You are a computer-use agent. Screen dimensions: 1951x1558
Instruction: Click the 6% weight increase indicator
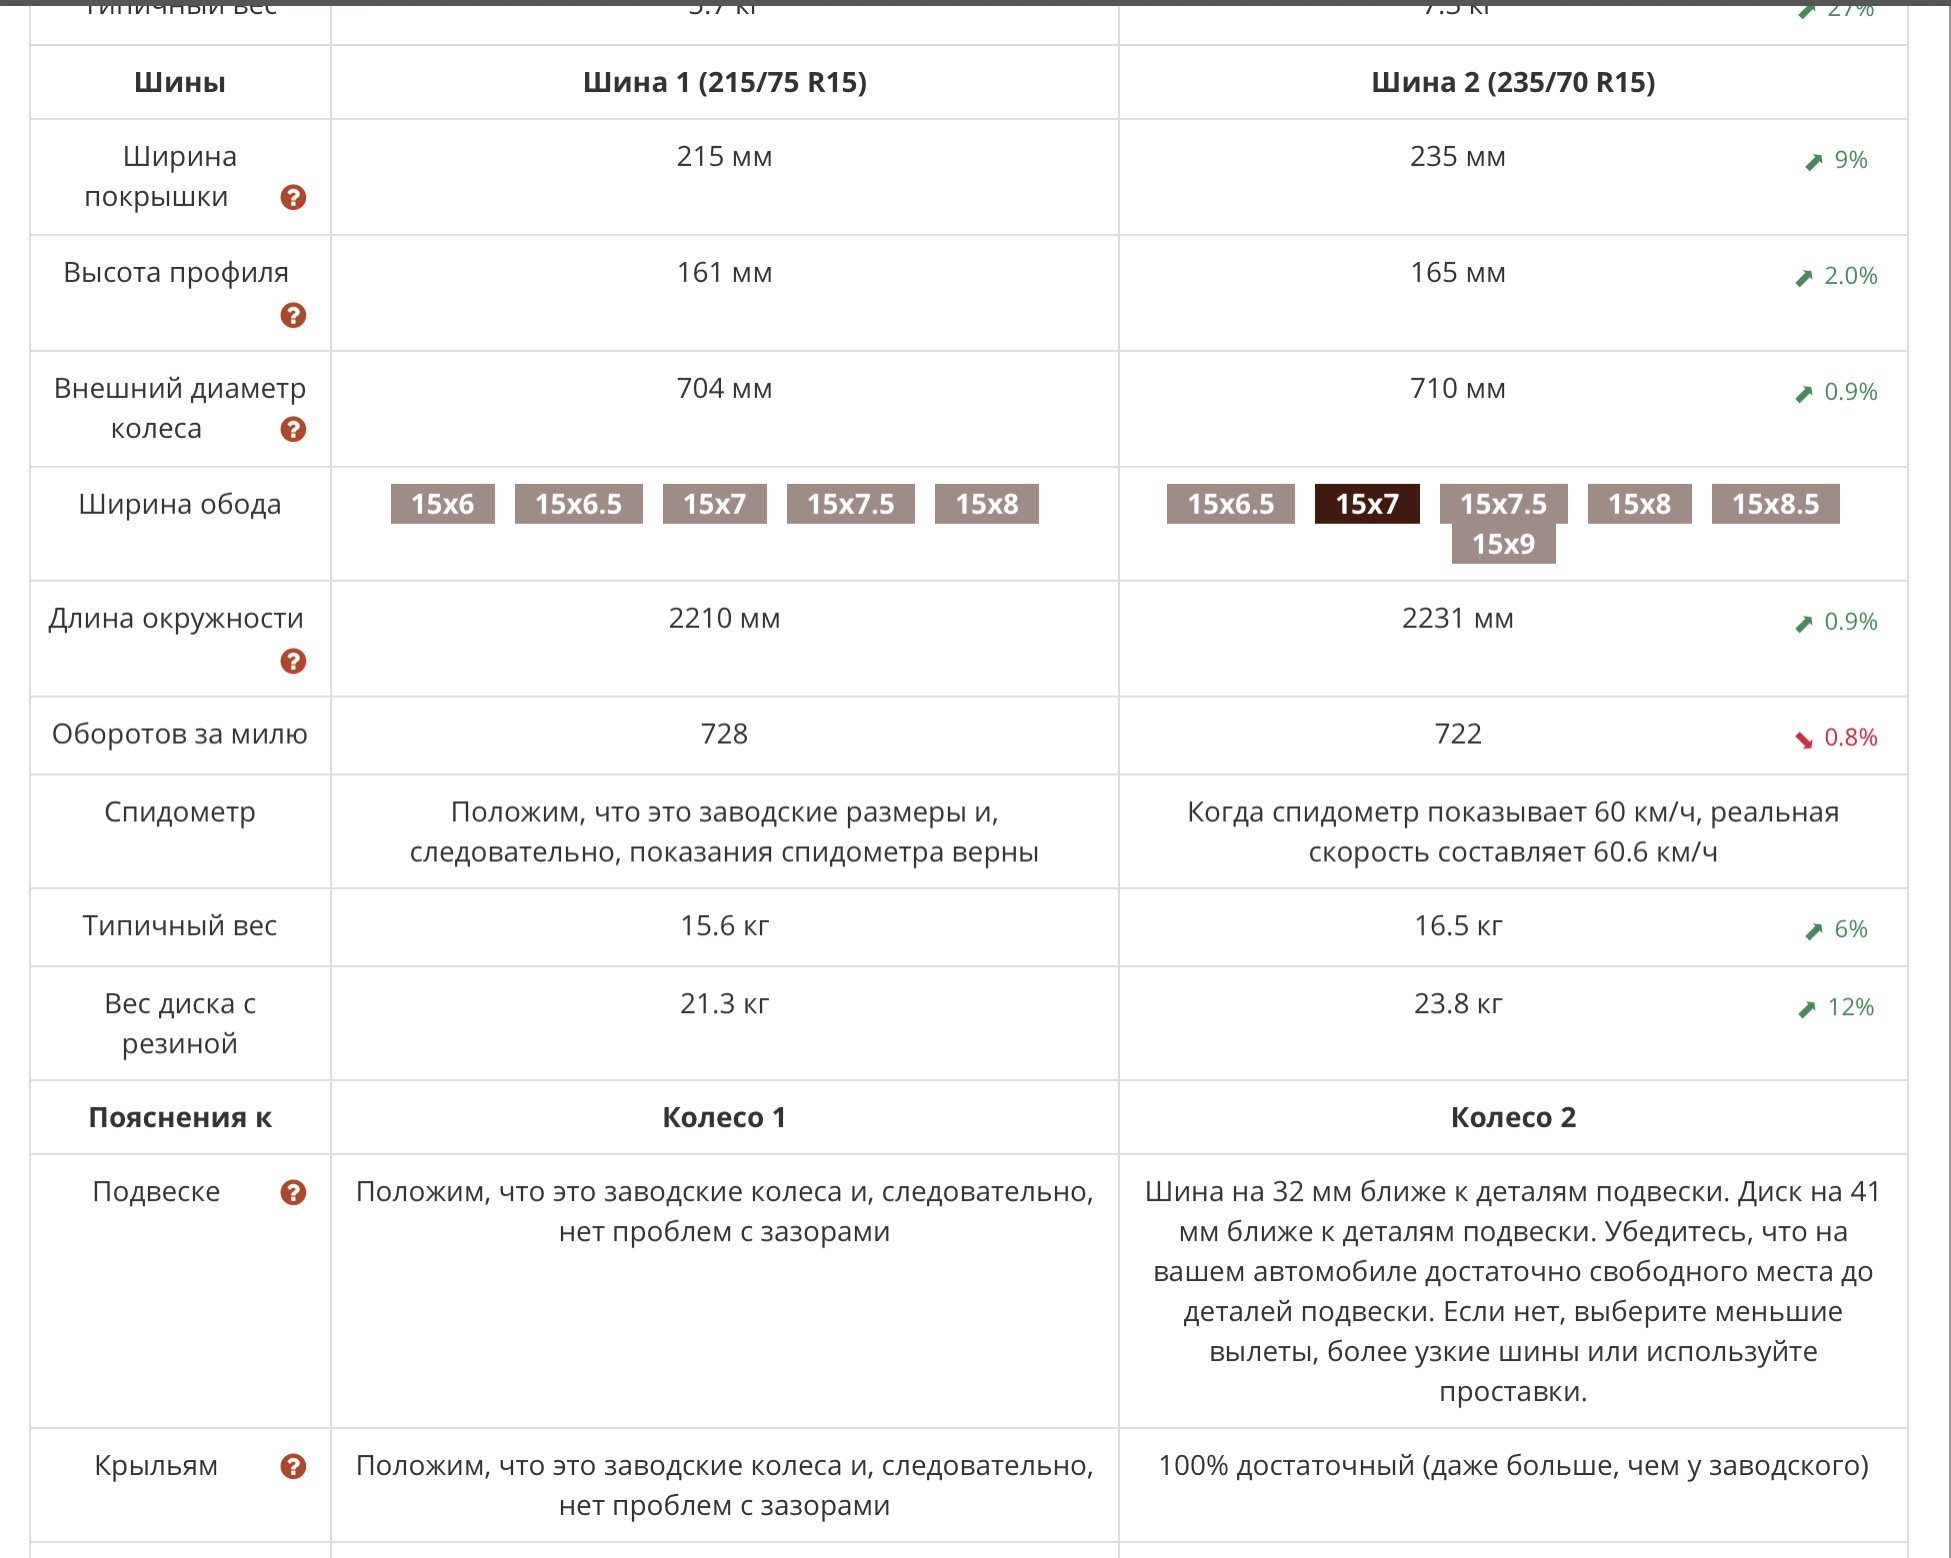tap(1838, 930)
